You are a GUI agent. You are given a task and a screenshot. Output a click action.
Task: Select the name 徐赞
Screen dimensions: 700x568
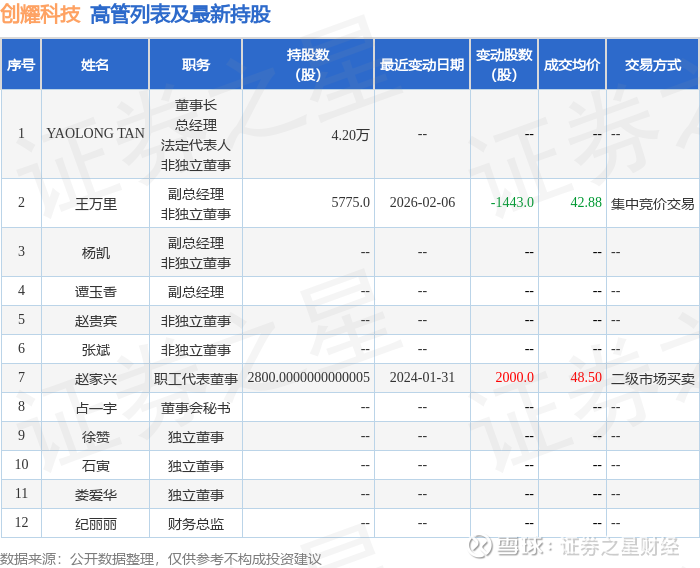[x=96, y=437]
